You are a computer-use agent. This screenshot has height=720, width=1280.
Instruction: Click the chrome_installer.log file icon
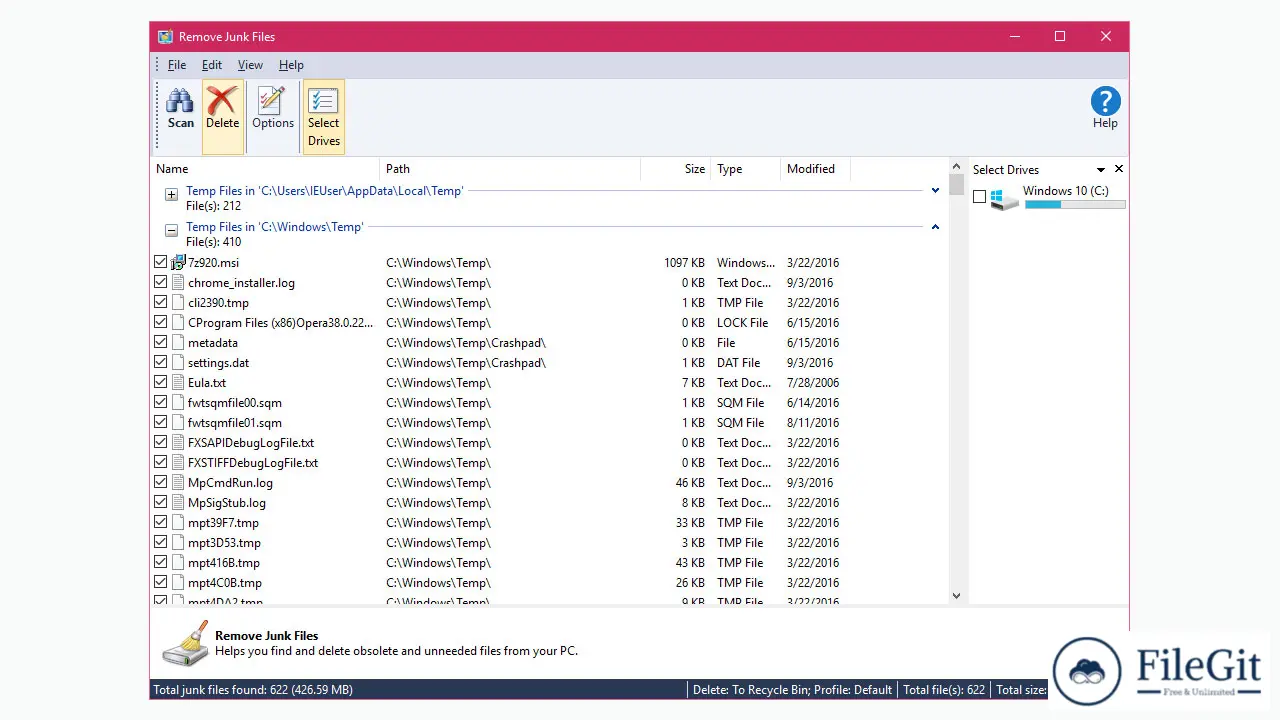pos(178,282)
